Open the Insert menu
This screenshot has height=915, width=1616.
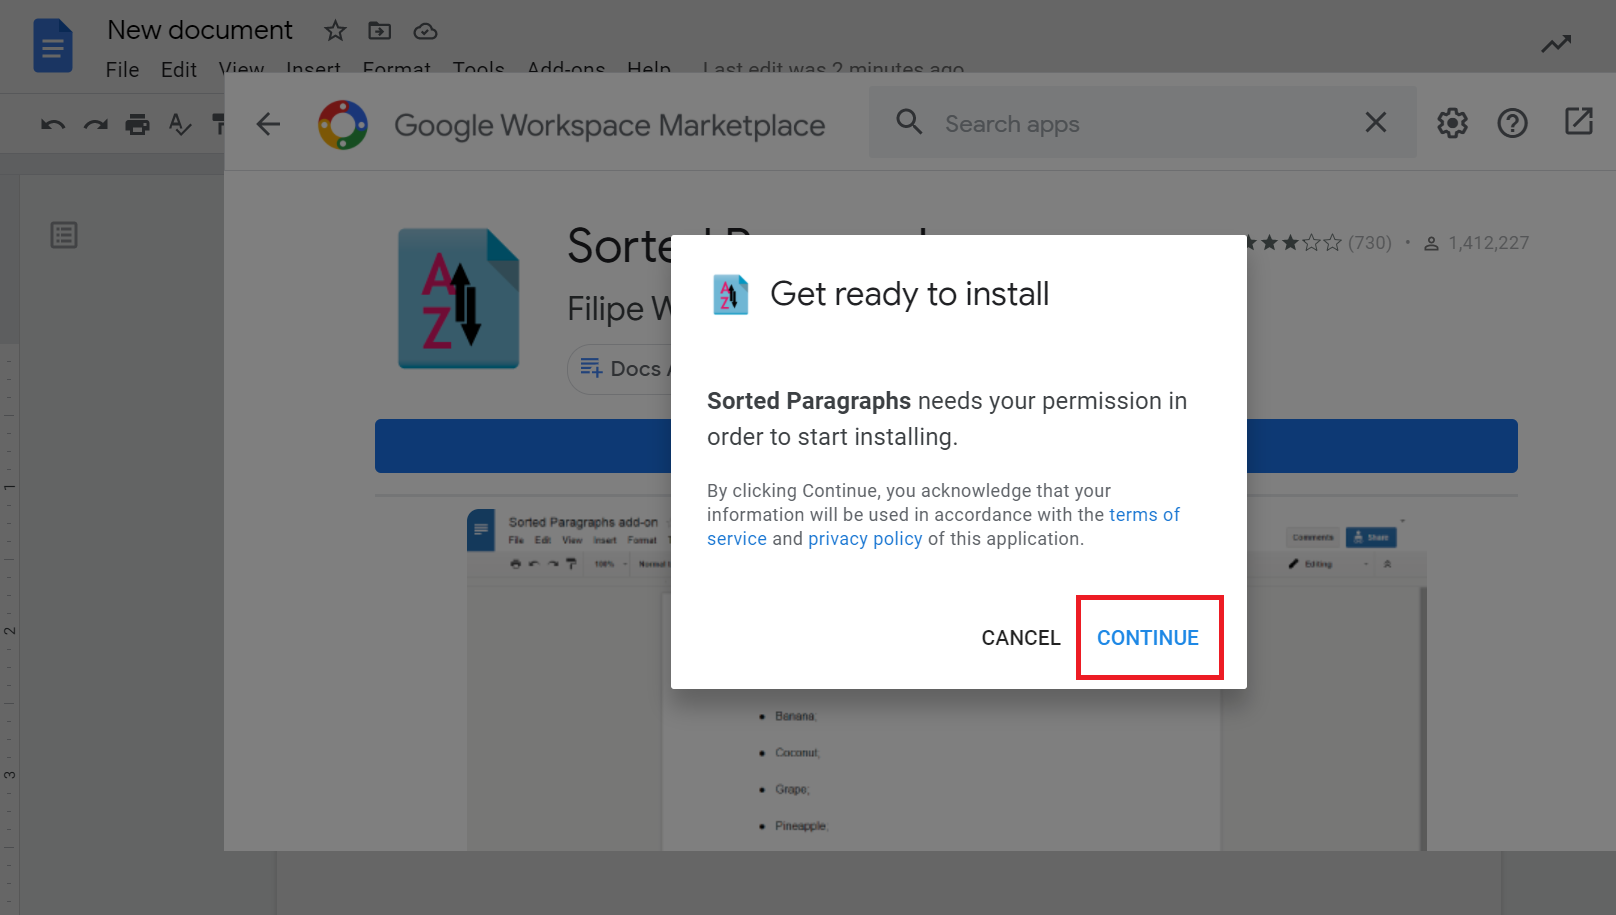pos(313,67)
